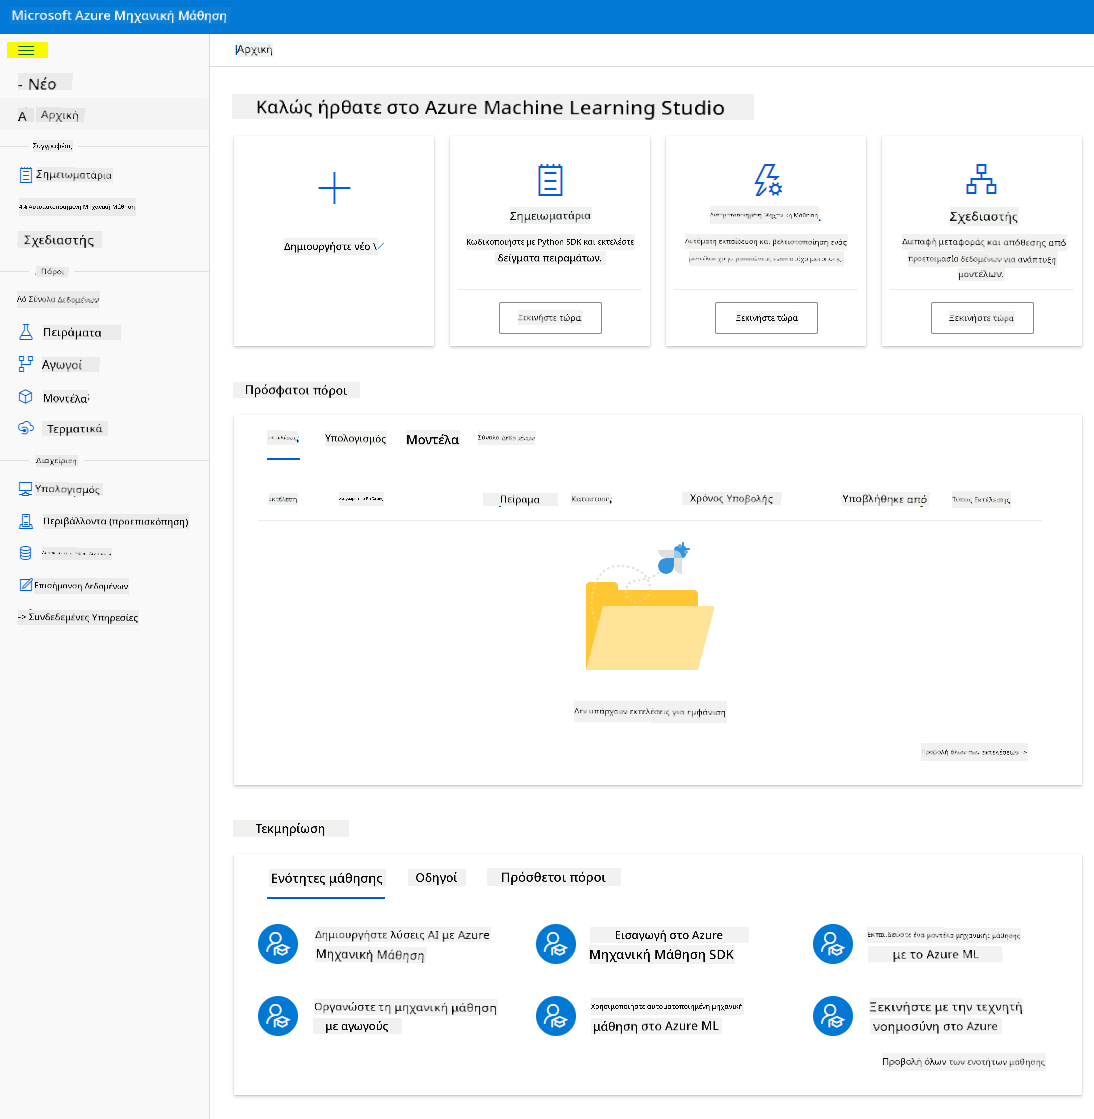
Task: Open Τερματικά endpoints cloud icon
Action: [26, 428]
